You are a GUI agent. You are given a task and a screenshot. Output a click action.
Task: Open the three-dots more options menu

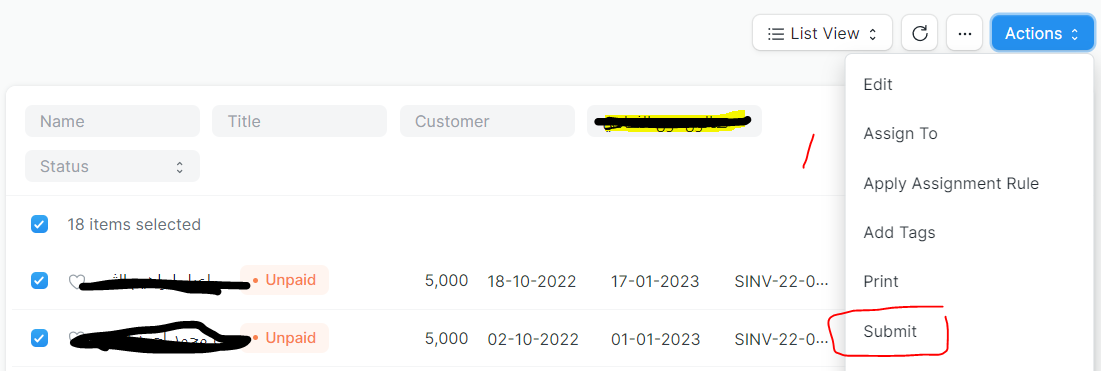pyautogui.click(x=964, y=33)
